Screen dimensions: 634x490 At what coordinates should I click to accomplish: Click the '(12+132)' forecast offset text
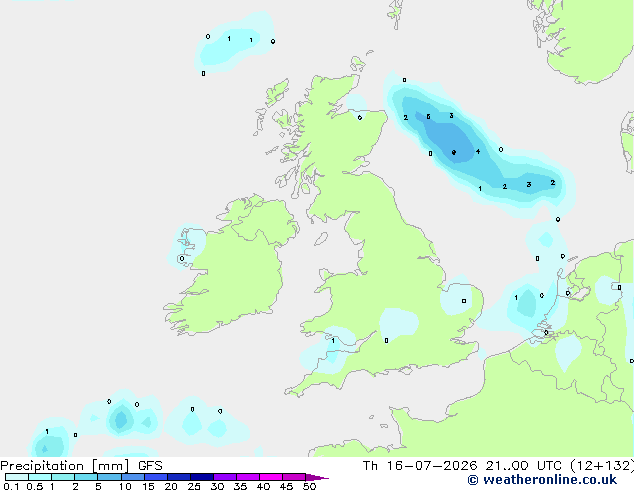click(x=602, y=466)
